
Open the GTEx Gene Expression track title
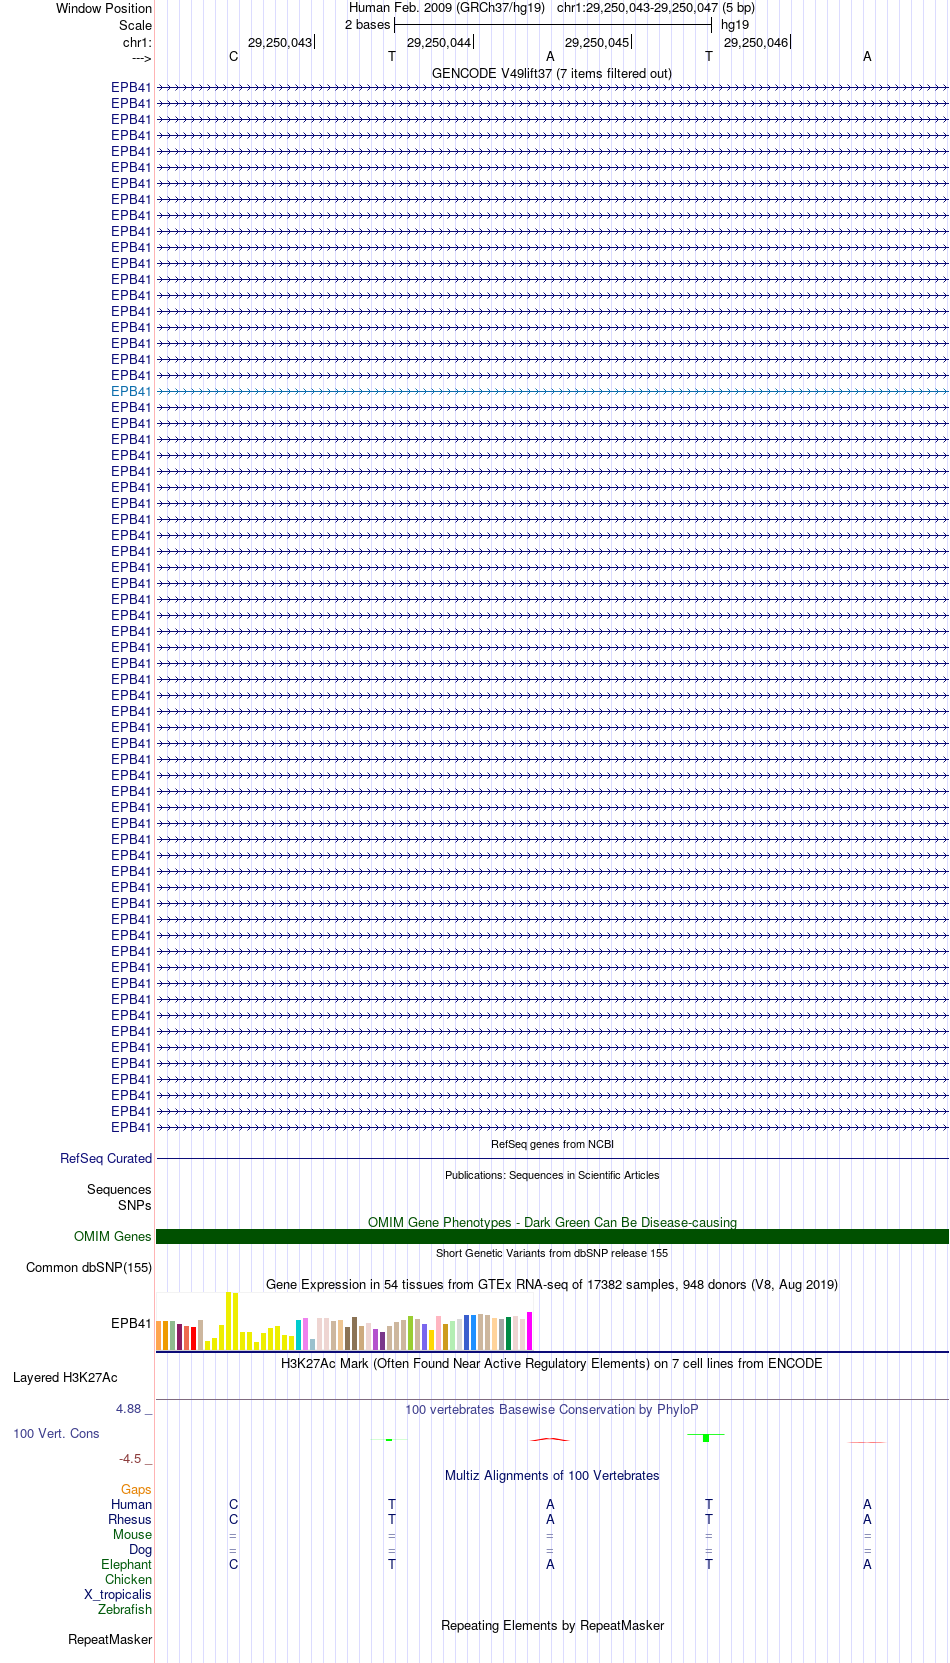tap(552, 1284)
